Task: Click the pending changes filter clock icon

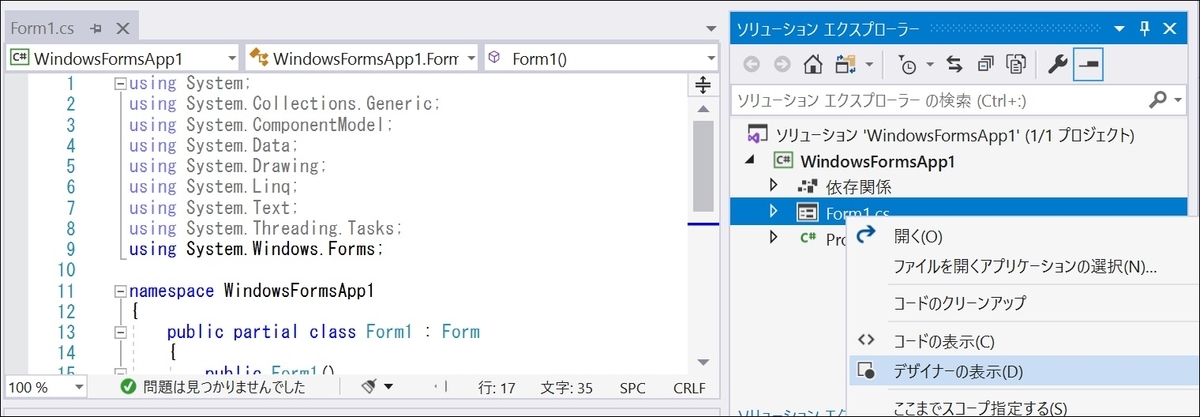Action: [x=908, y=65]
